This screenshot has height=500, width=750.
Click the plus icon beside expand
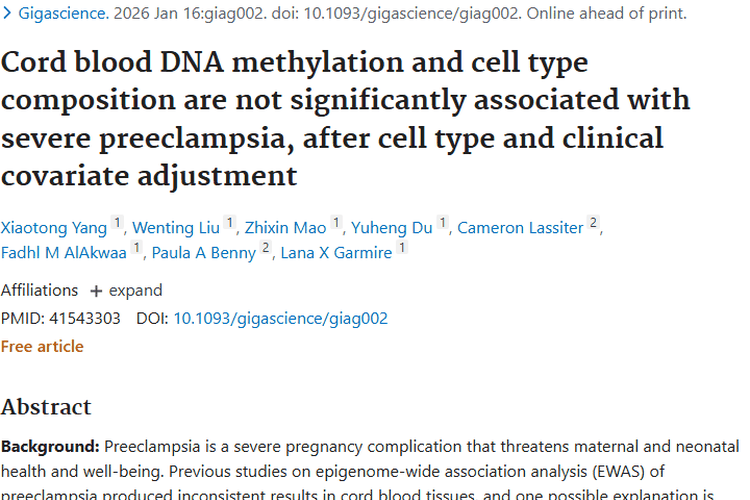tap(96, 291)
